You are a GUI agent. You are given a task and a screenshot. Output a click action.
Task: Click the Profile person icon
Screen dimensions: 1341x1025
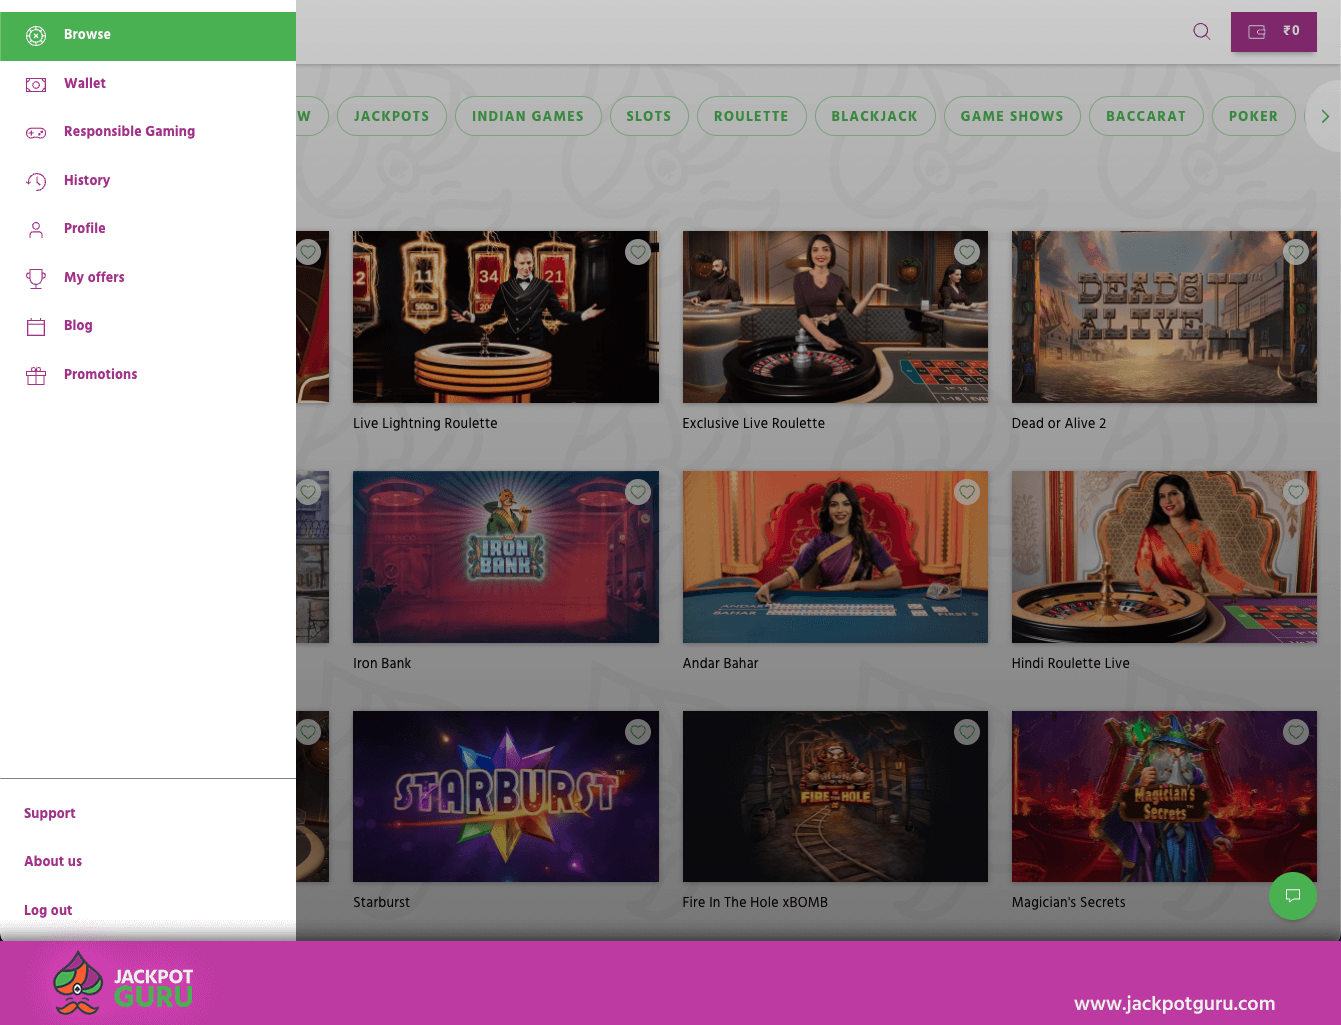click(x=36, y=230)
